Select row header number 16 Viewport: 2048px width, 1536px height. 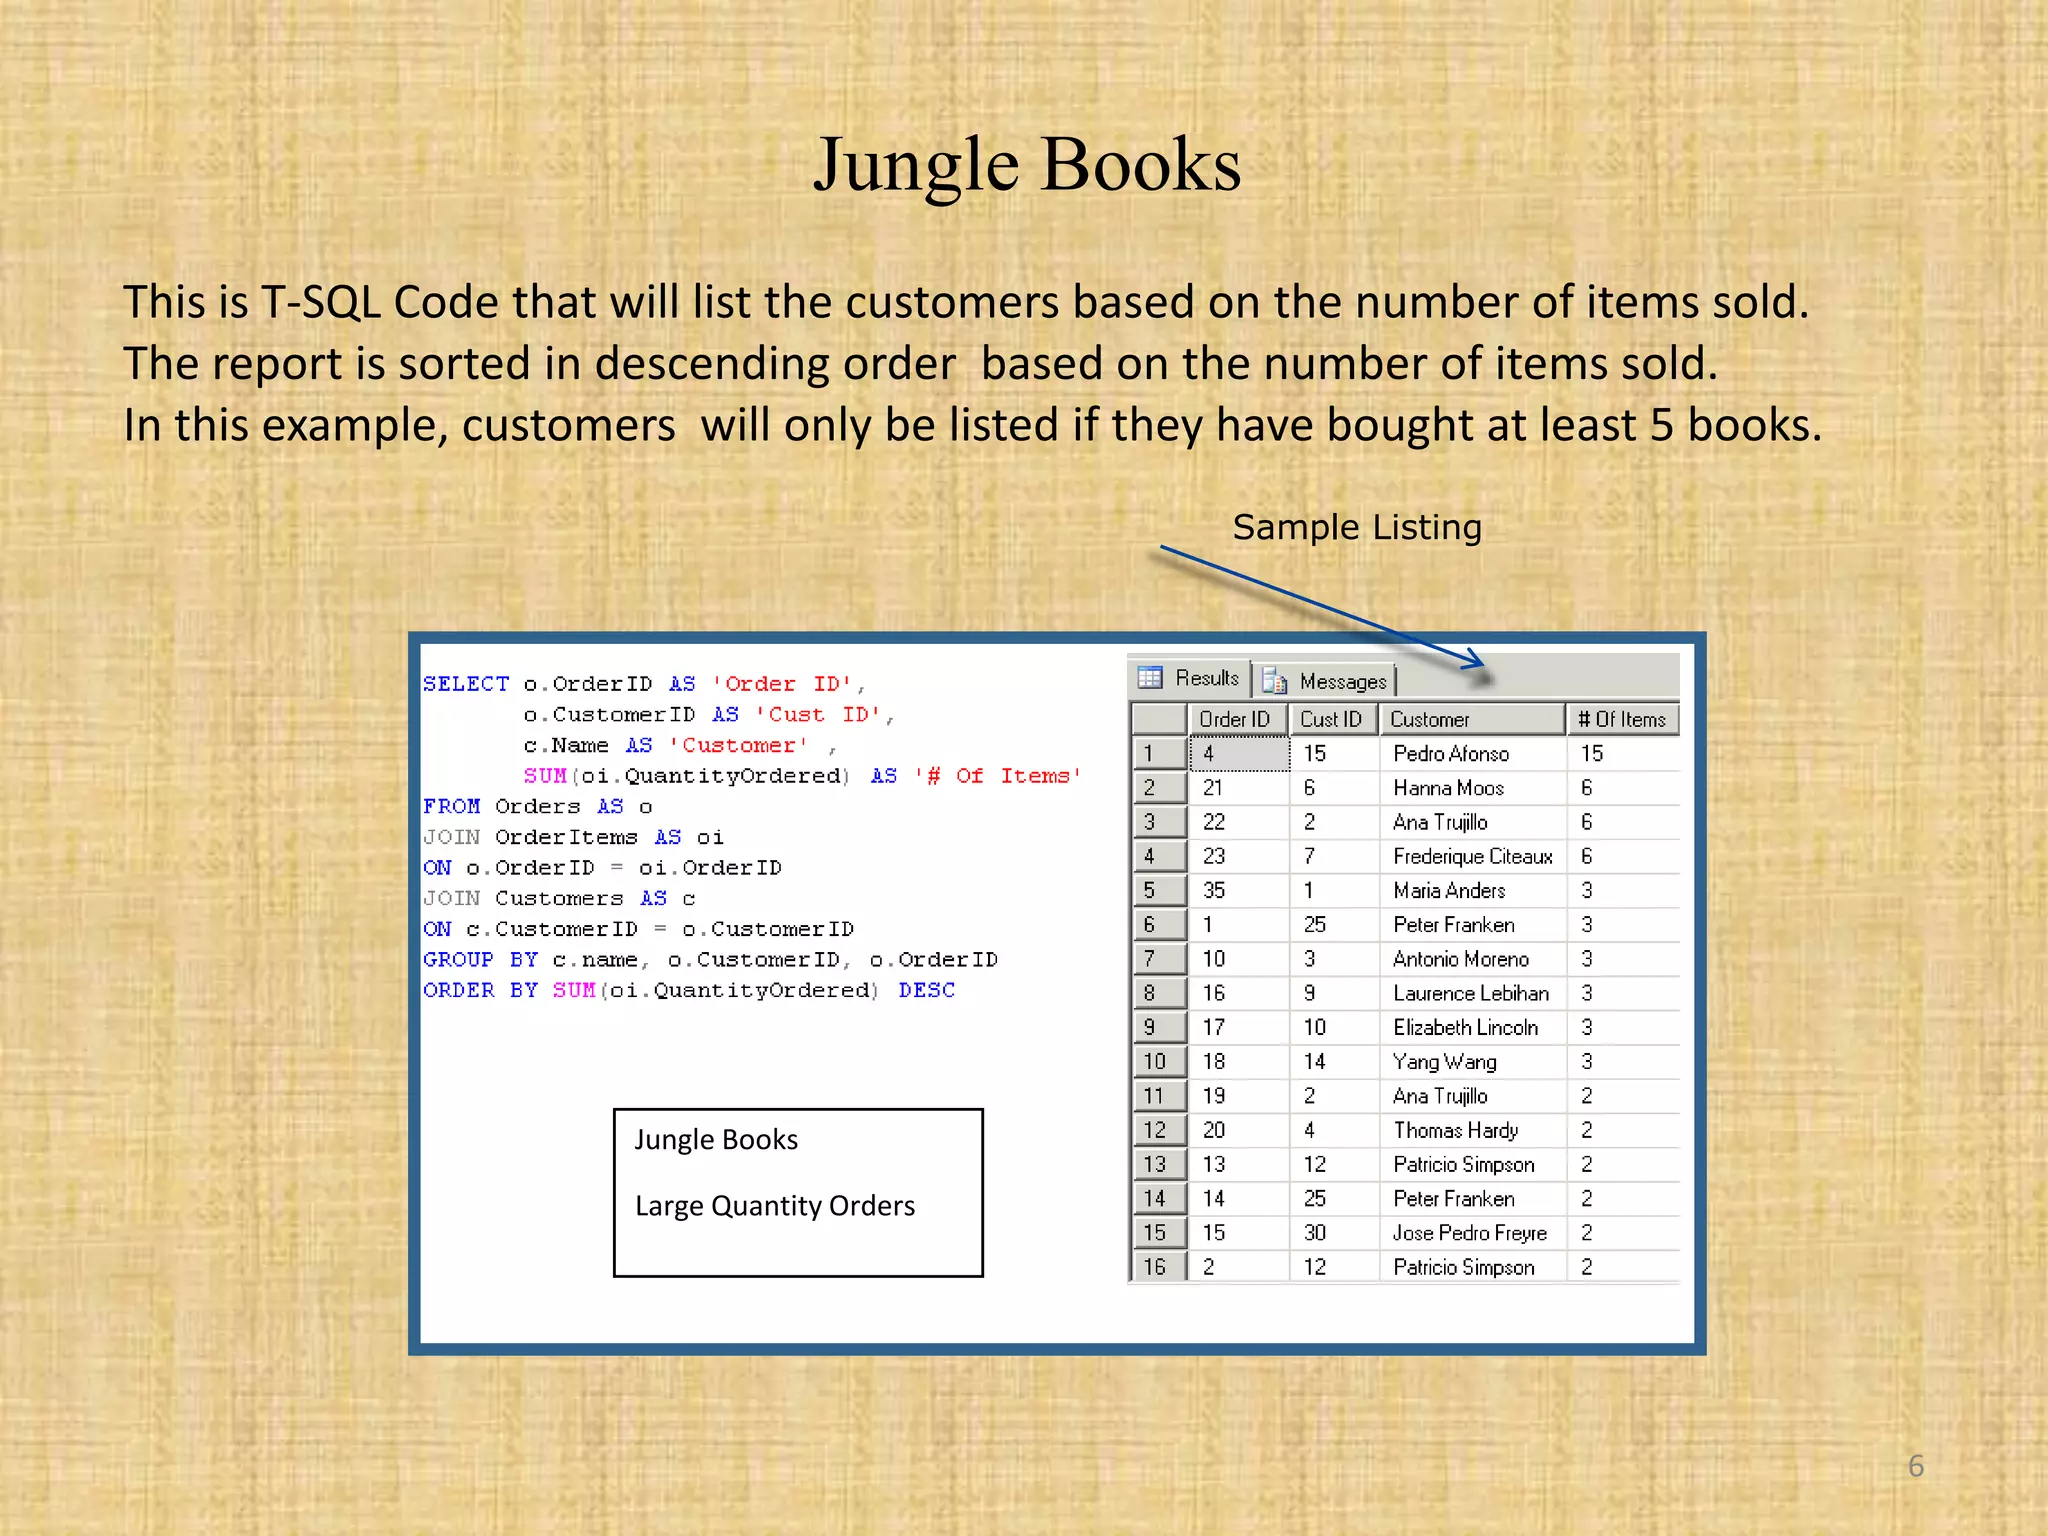click(x=1159, y=1267)
